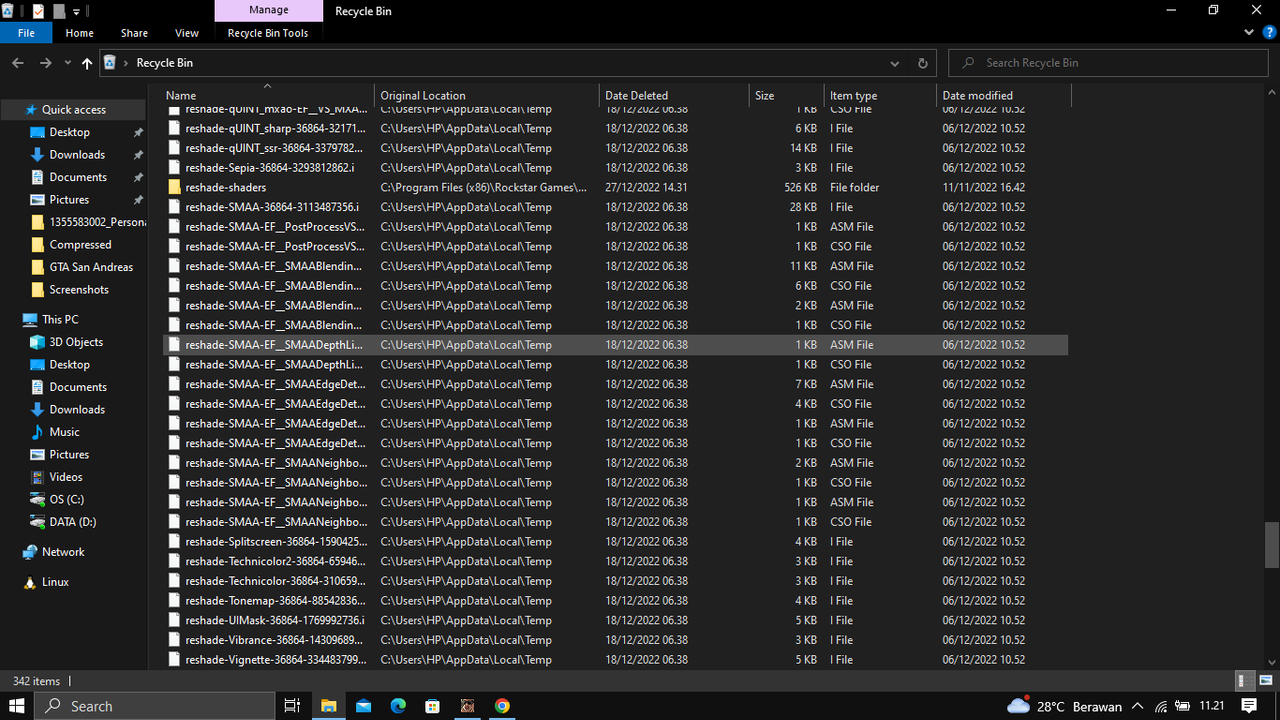Refresh the Recycle Bin view
Viewport: 1280px width, 720px height.
(922, 63)
